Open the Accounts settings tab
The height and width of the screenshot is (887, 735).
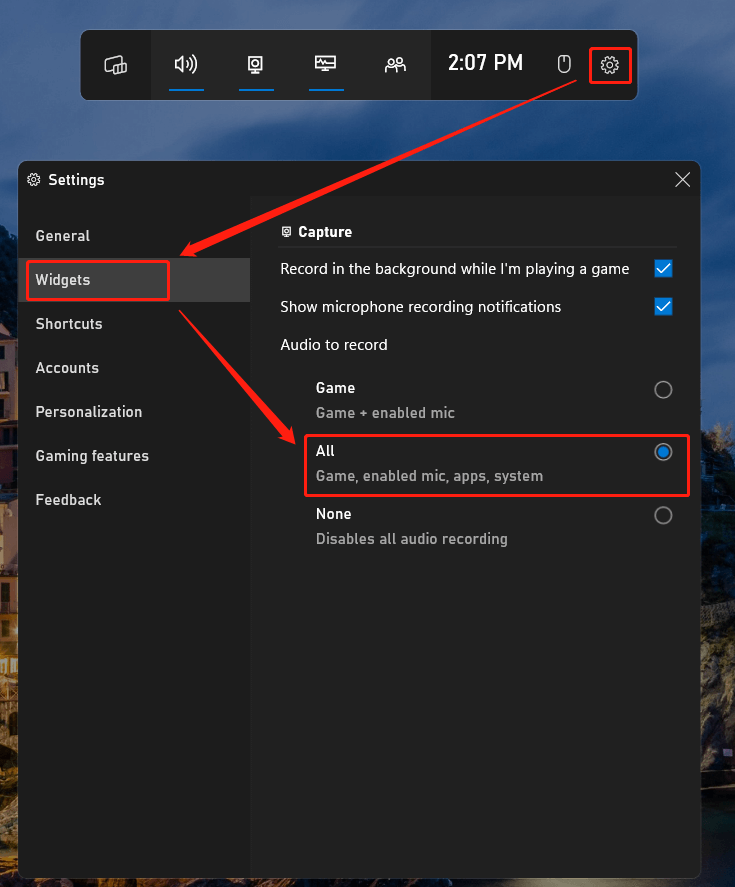click(134, 368)
